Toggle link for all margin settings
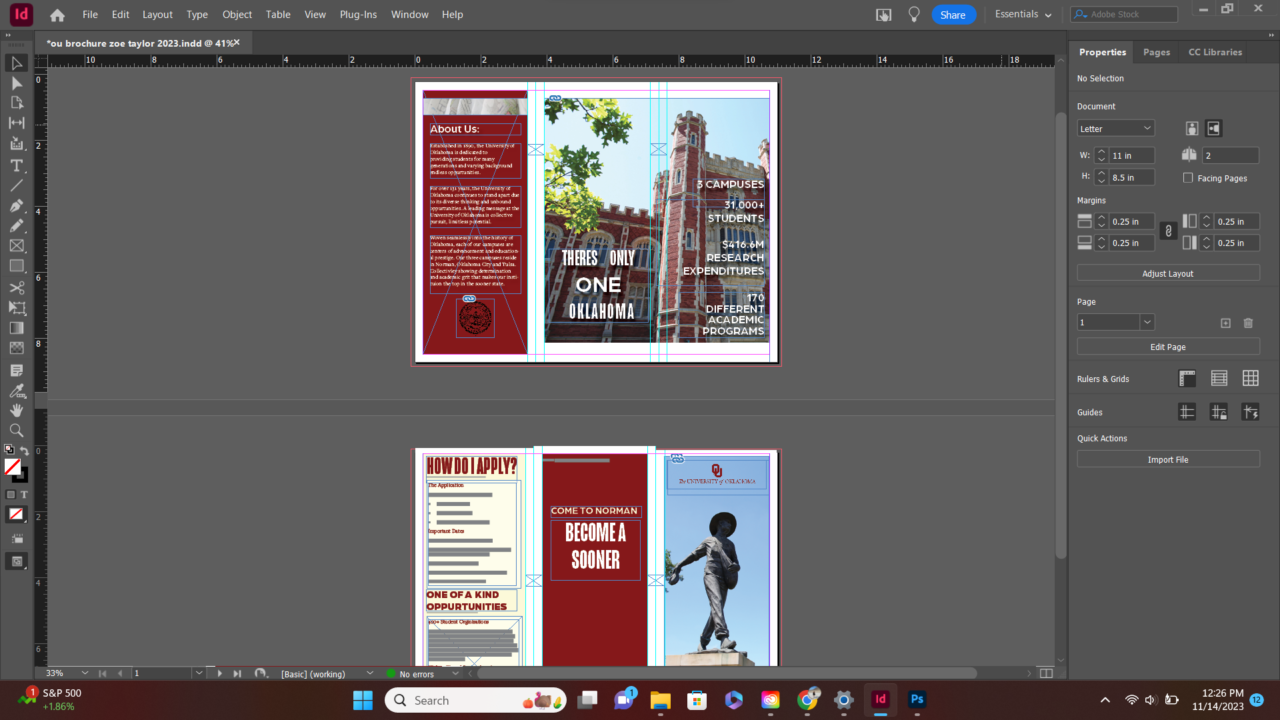The image size is (1280, 720). (x=1168, y=231)
